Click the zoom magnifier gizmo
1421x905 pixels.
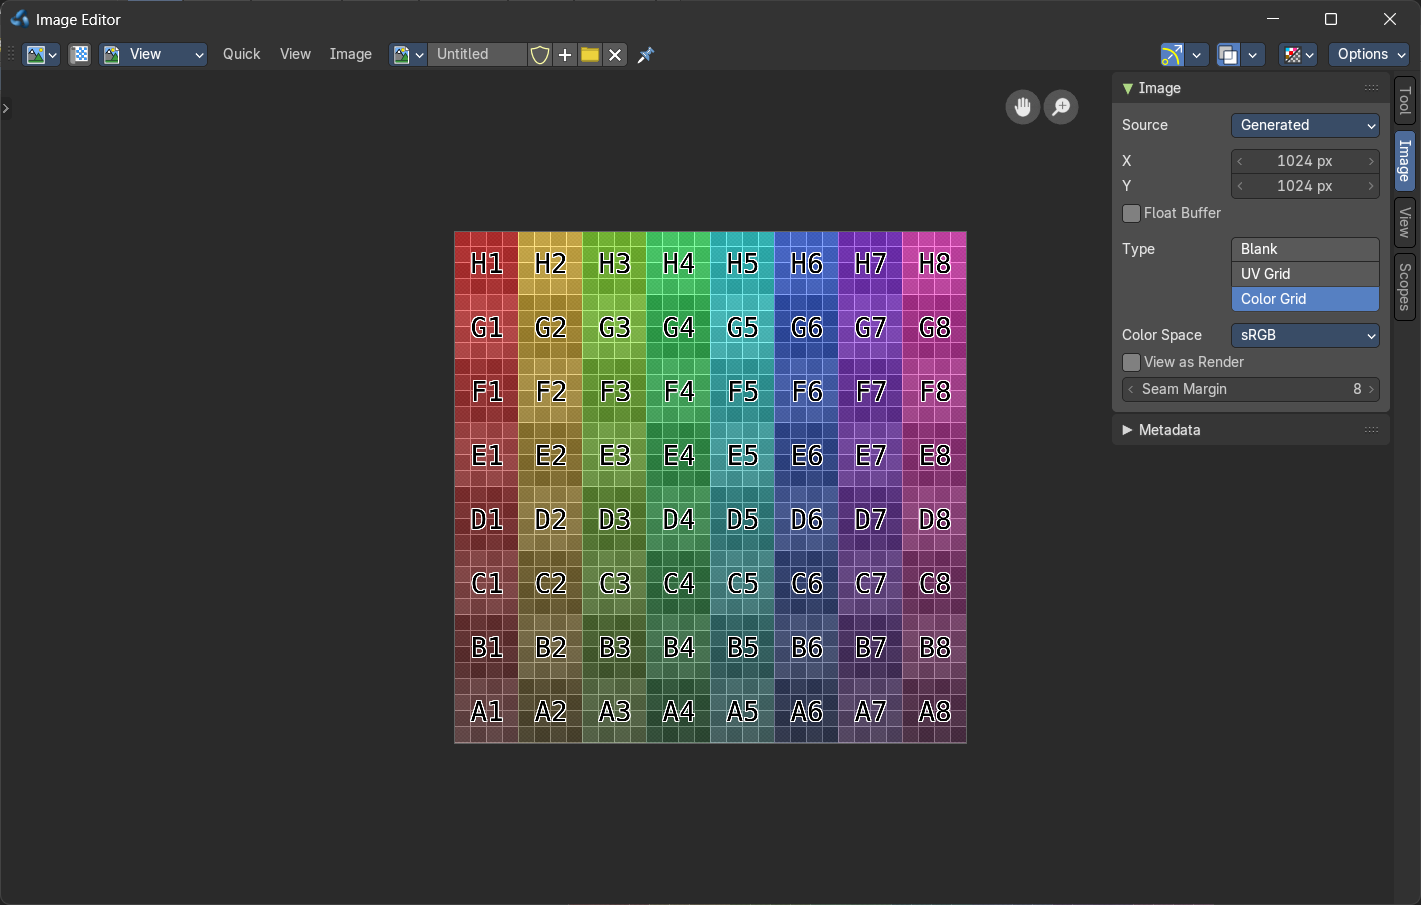click(1061, 107)
